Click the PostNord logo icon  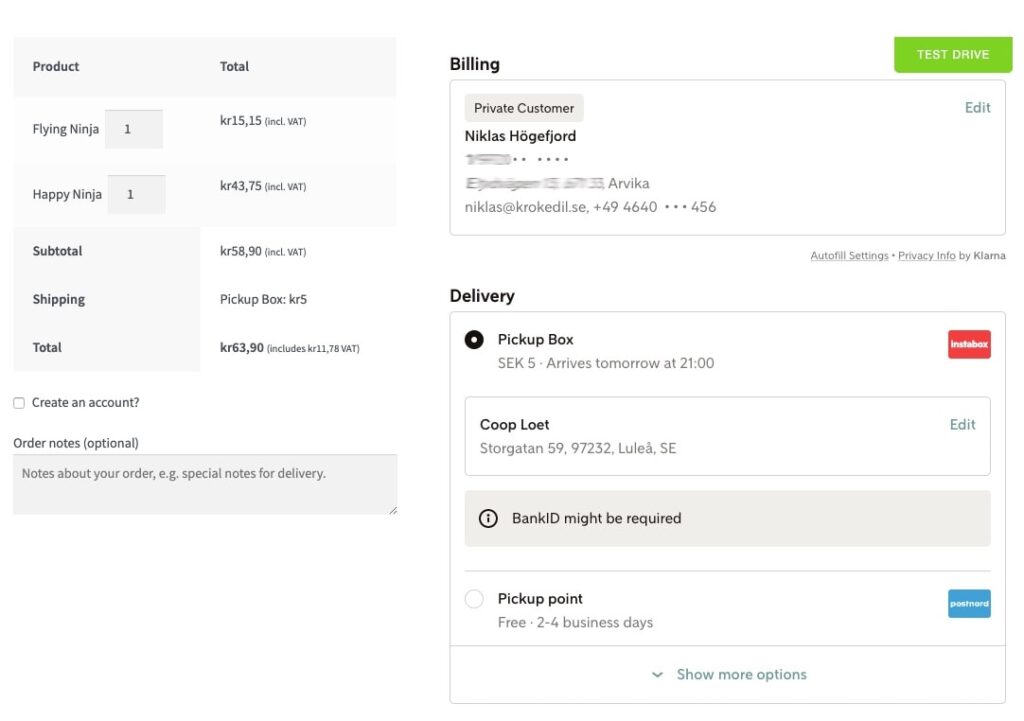969,603
